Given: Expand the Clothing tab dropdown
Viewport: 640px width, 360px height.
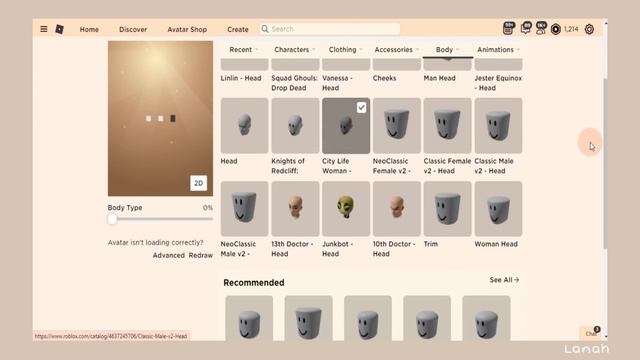Looking at the screenshot, I should 346,49.
